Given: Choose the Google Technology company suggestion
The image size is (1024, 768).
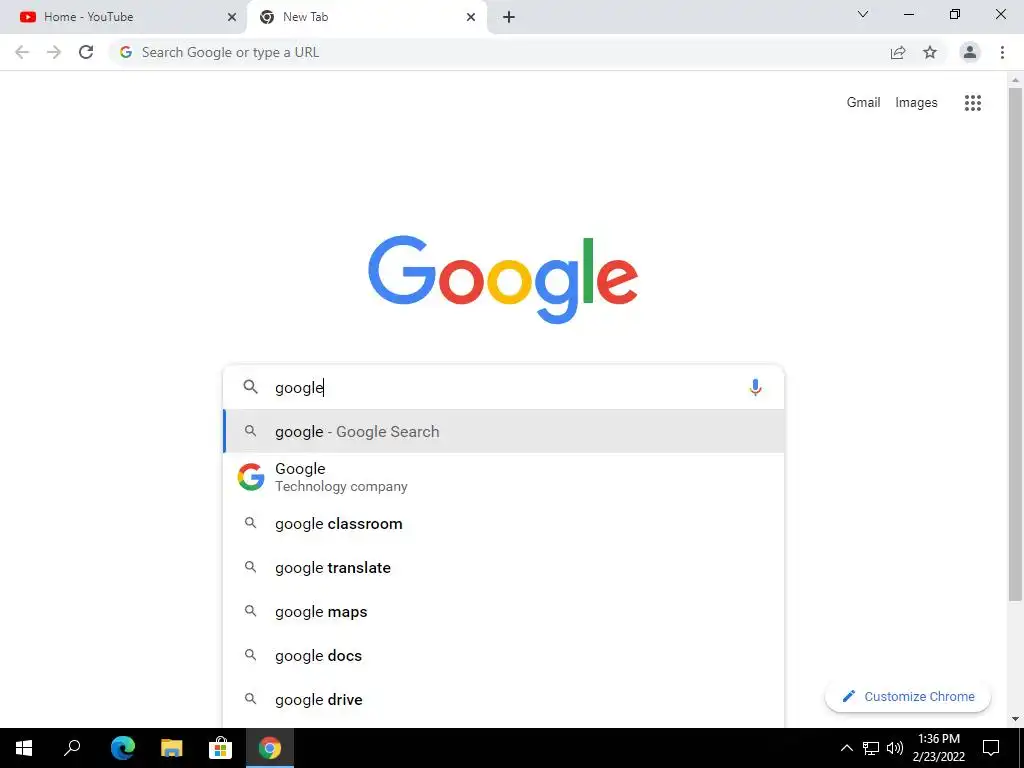Looking at the screenshot, I should 504,477.
